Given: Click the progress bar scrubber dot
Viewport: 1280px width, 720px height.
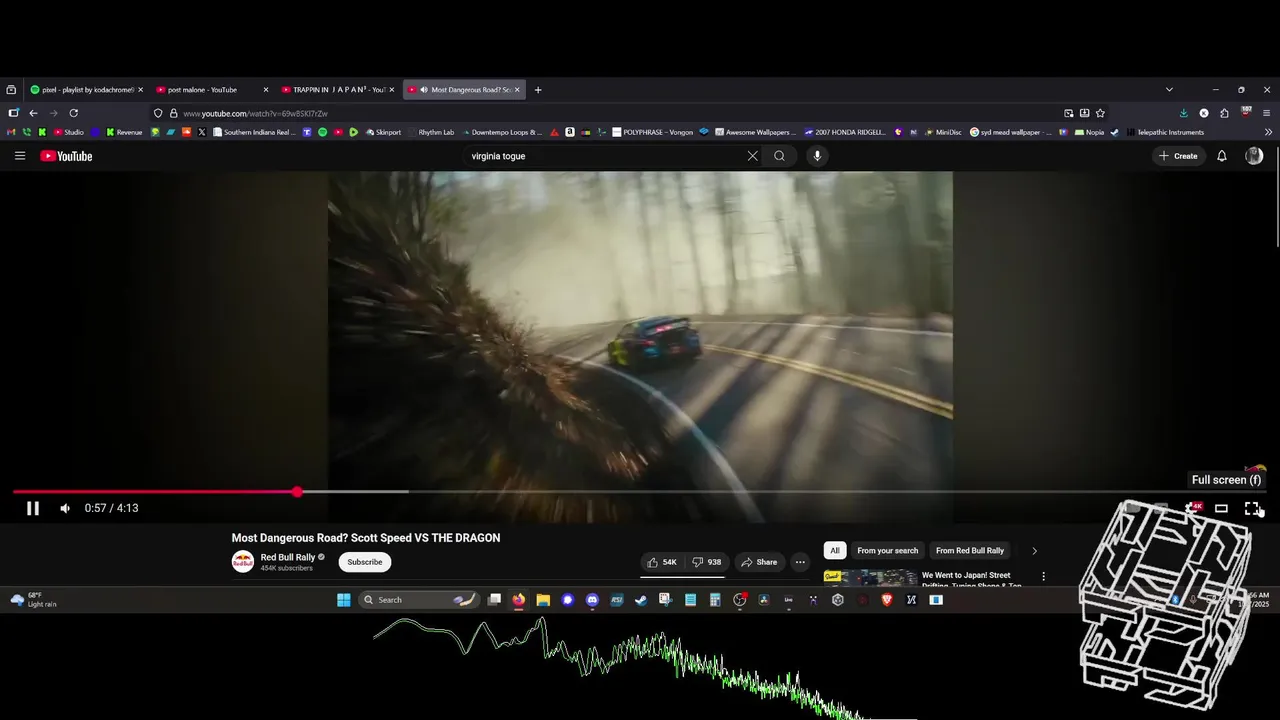Looking at the screenshot, I should tap(297, 492).
